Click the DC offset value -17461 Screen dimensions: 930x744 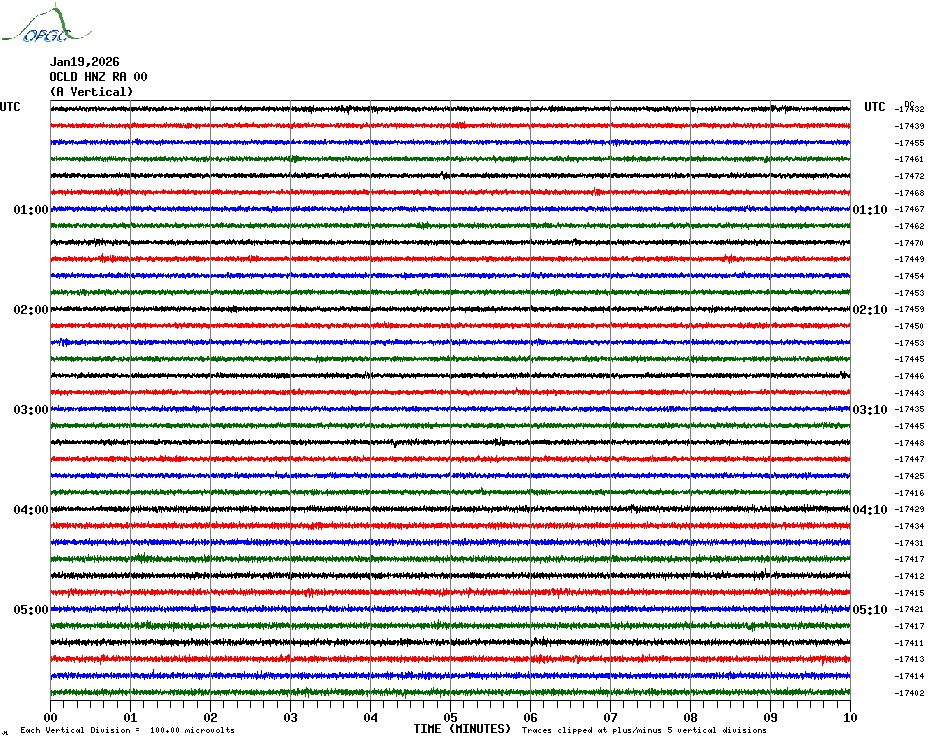pyautogui.click(x=909, y=160)
